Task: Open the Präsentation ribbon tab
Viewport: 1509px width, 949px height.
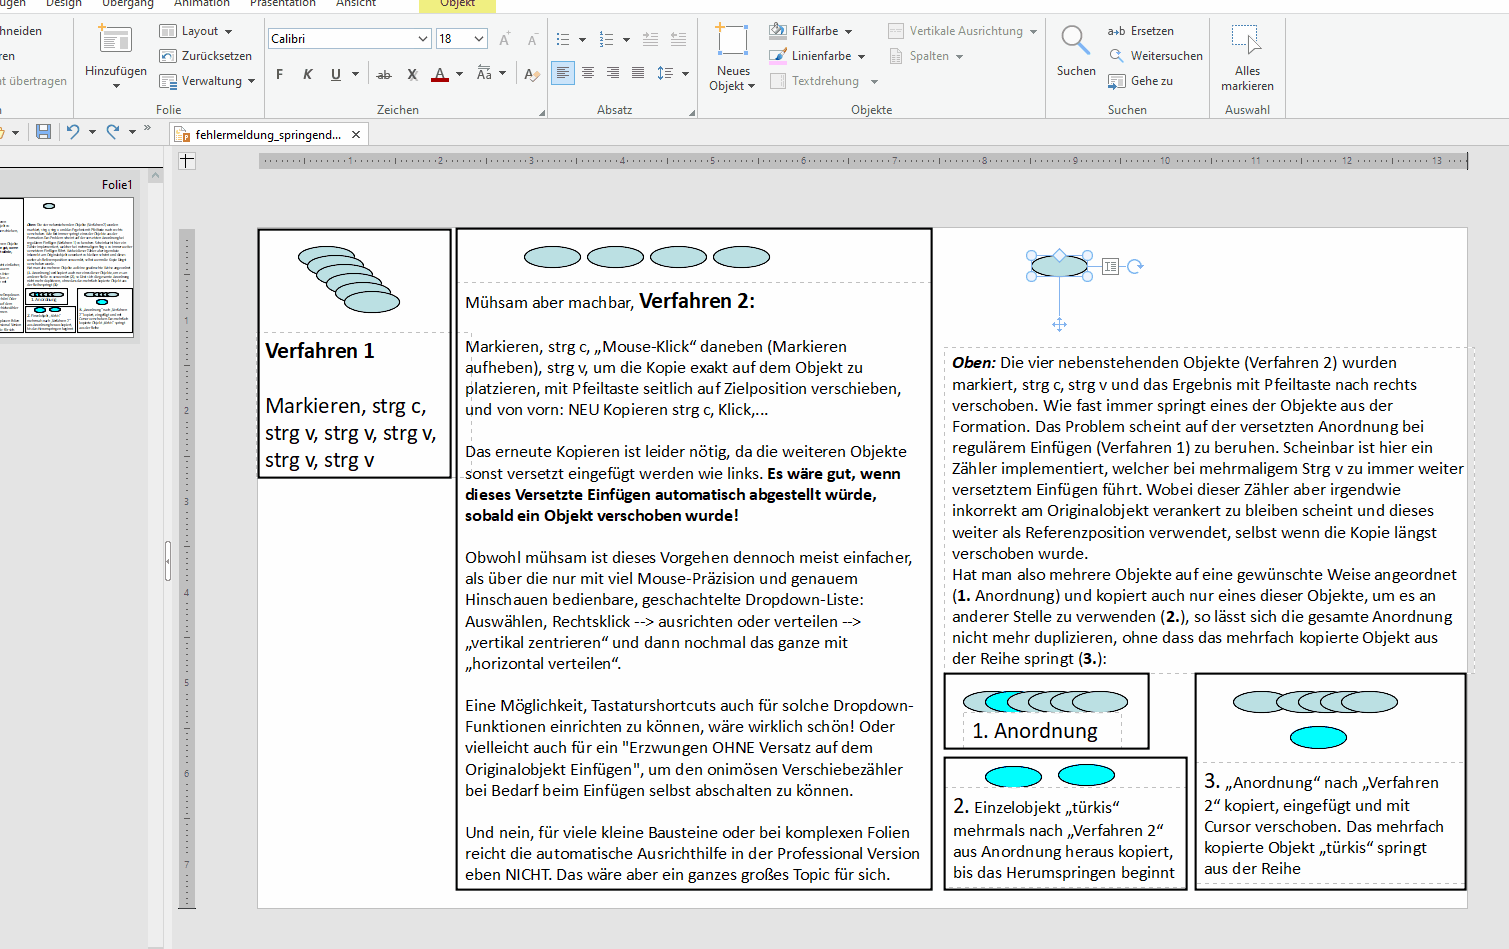Action: (x=283, y=4)
